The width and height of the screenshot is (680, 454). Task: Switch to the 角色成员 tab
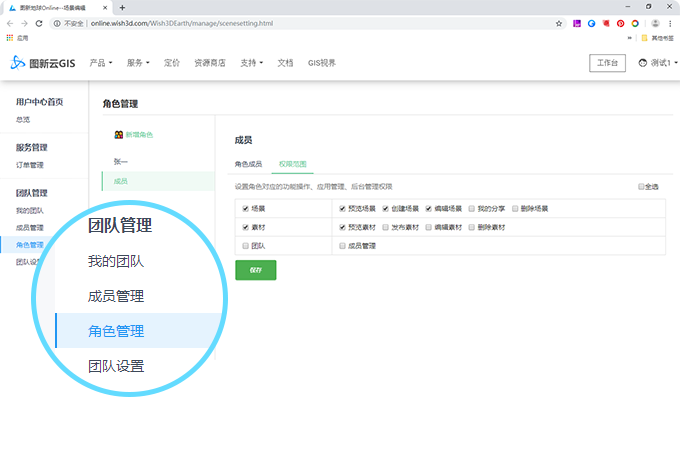point(248,163)
